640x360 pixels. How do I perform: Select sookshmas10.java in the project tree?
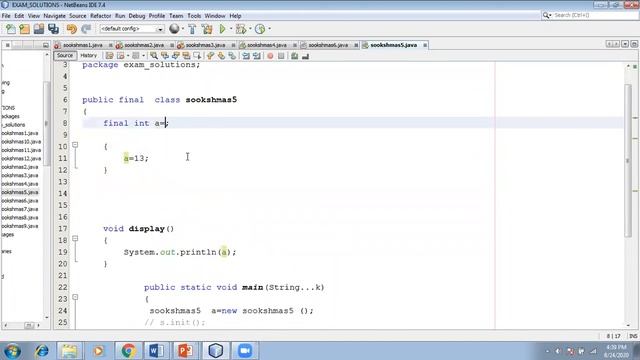(21, 142)
